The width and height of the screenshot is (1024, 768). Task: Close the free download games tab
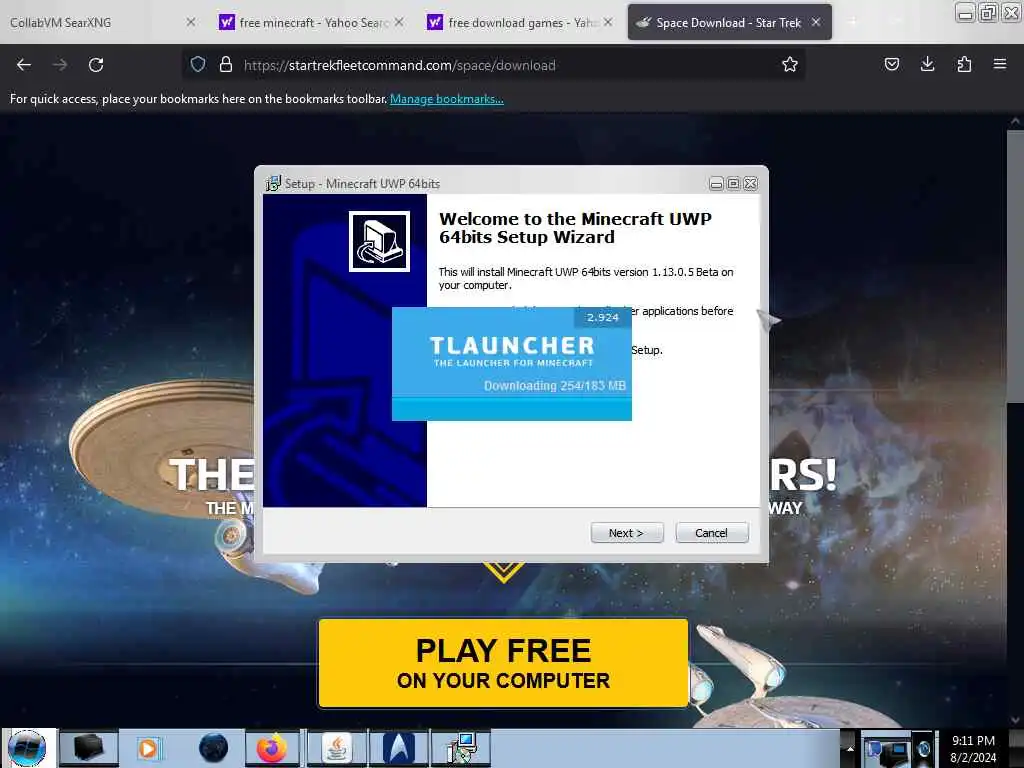[608, 22]
